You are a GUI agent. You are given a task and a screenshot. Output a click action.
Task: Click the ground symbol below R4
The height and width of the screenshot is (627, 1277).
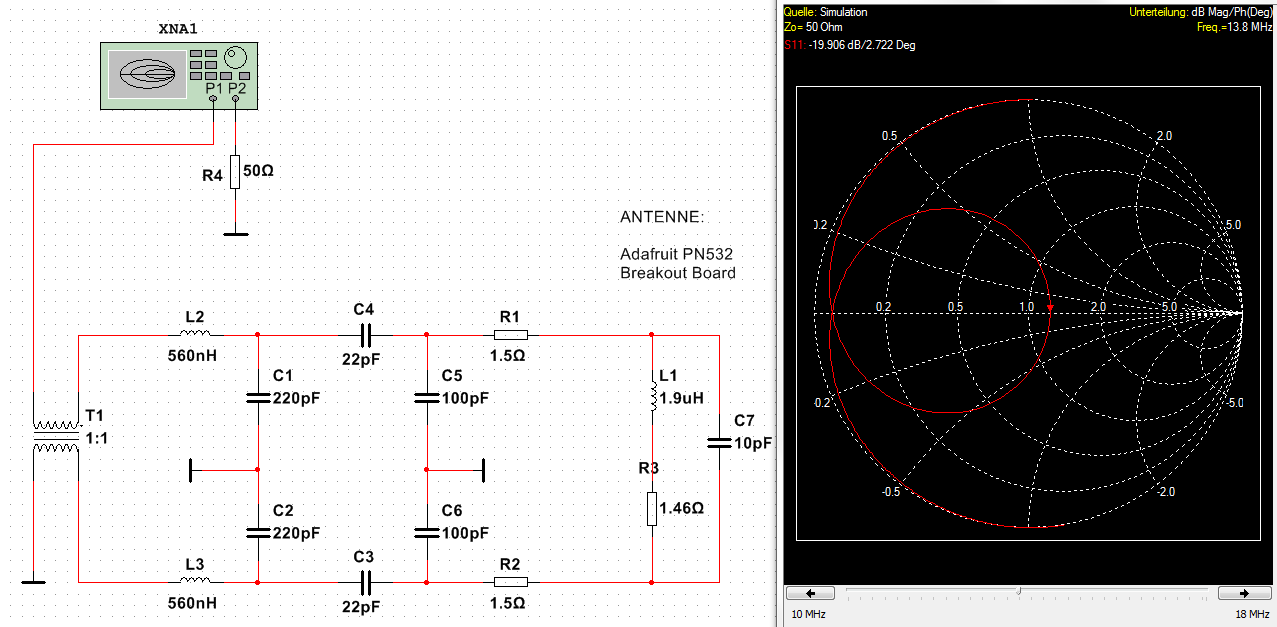(x=235, y=235)
